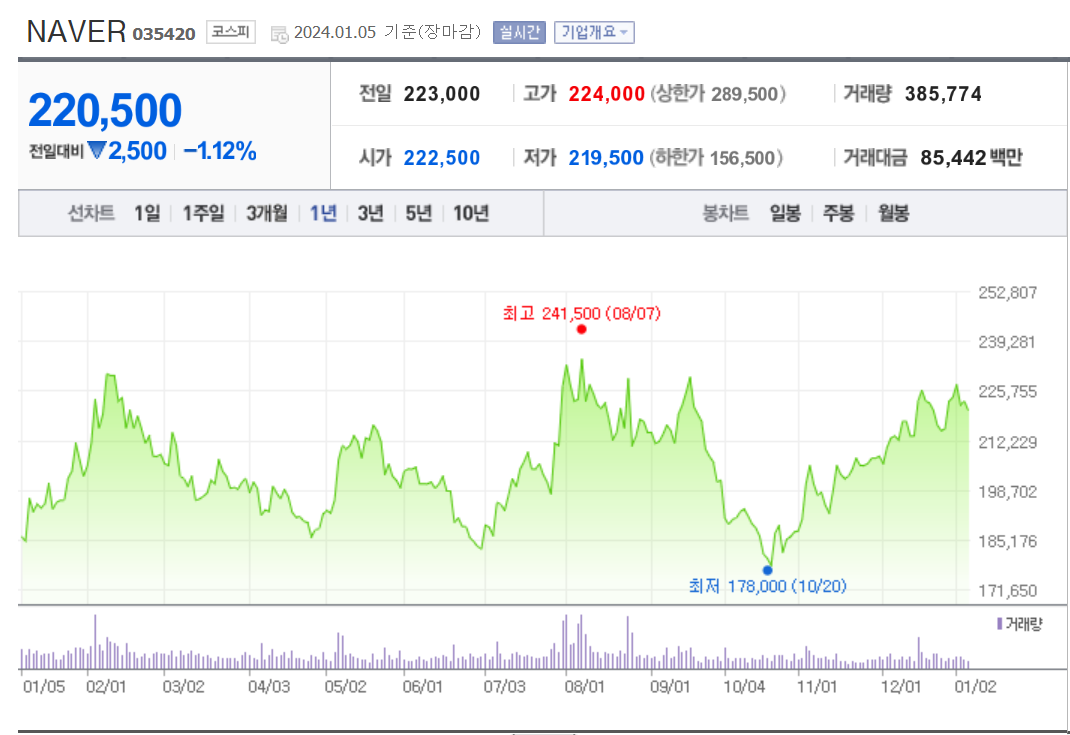
Task: Click the 최고 241,500 (08/07) label
Action: [582, 314]
